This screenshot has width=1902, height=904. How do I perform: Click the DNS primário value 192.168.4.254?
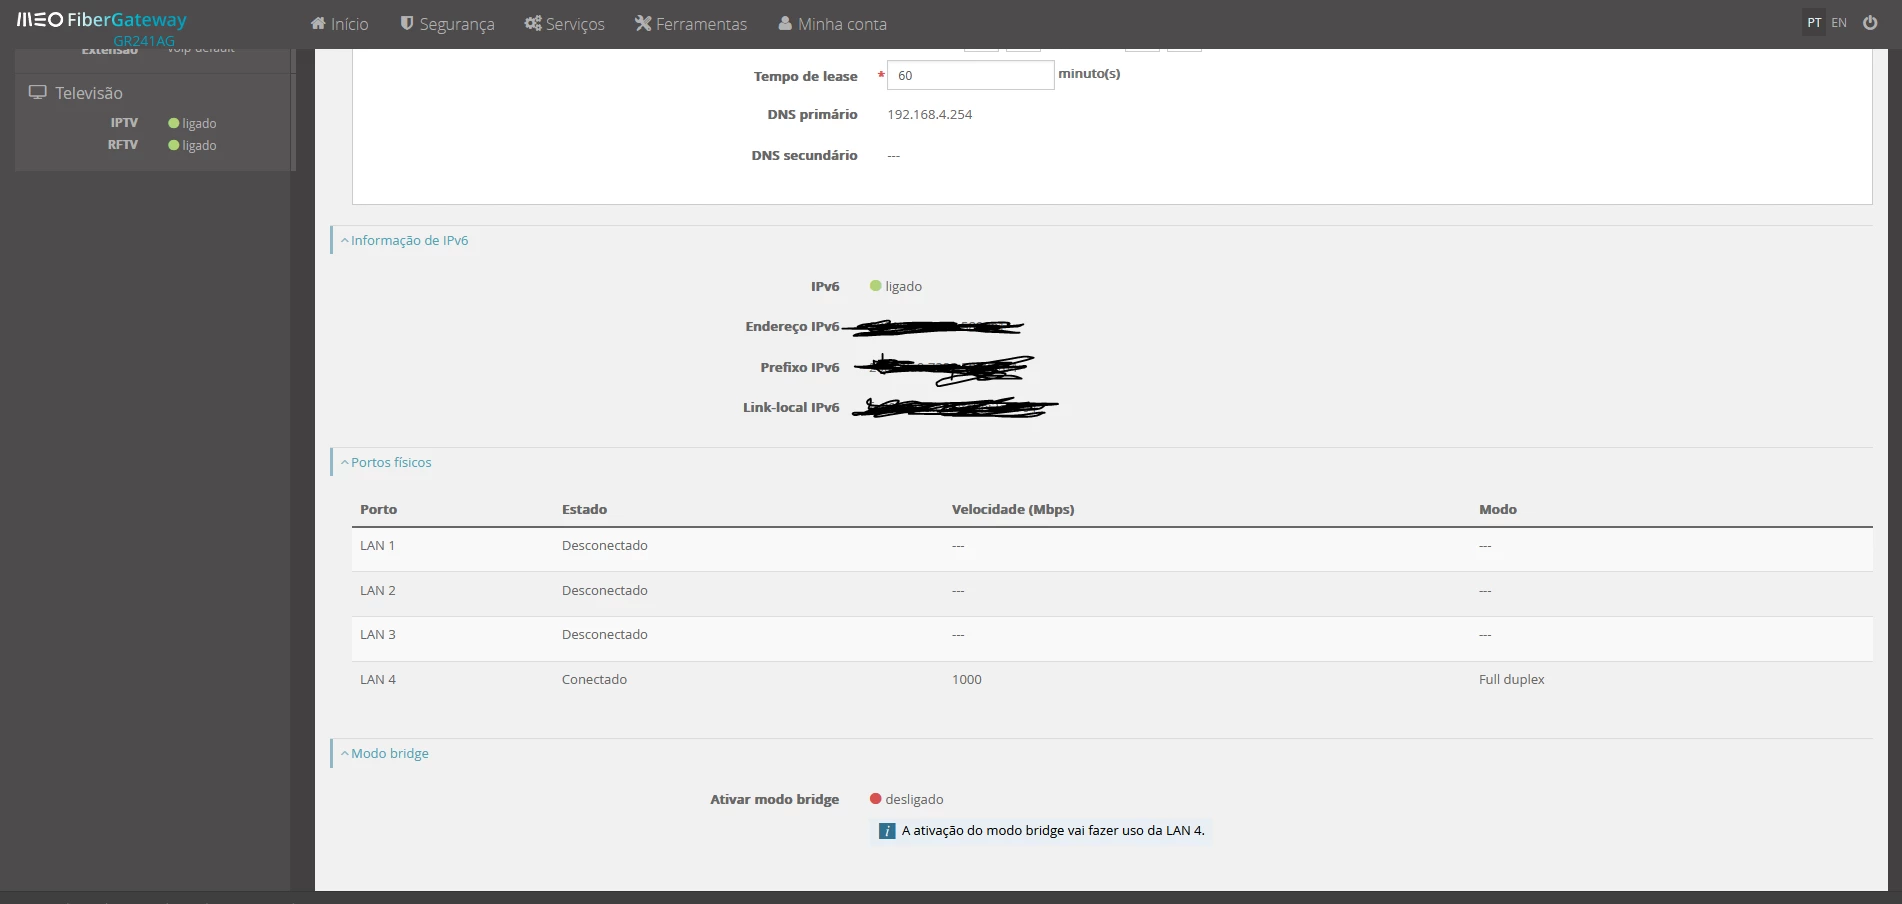930,114
